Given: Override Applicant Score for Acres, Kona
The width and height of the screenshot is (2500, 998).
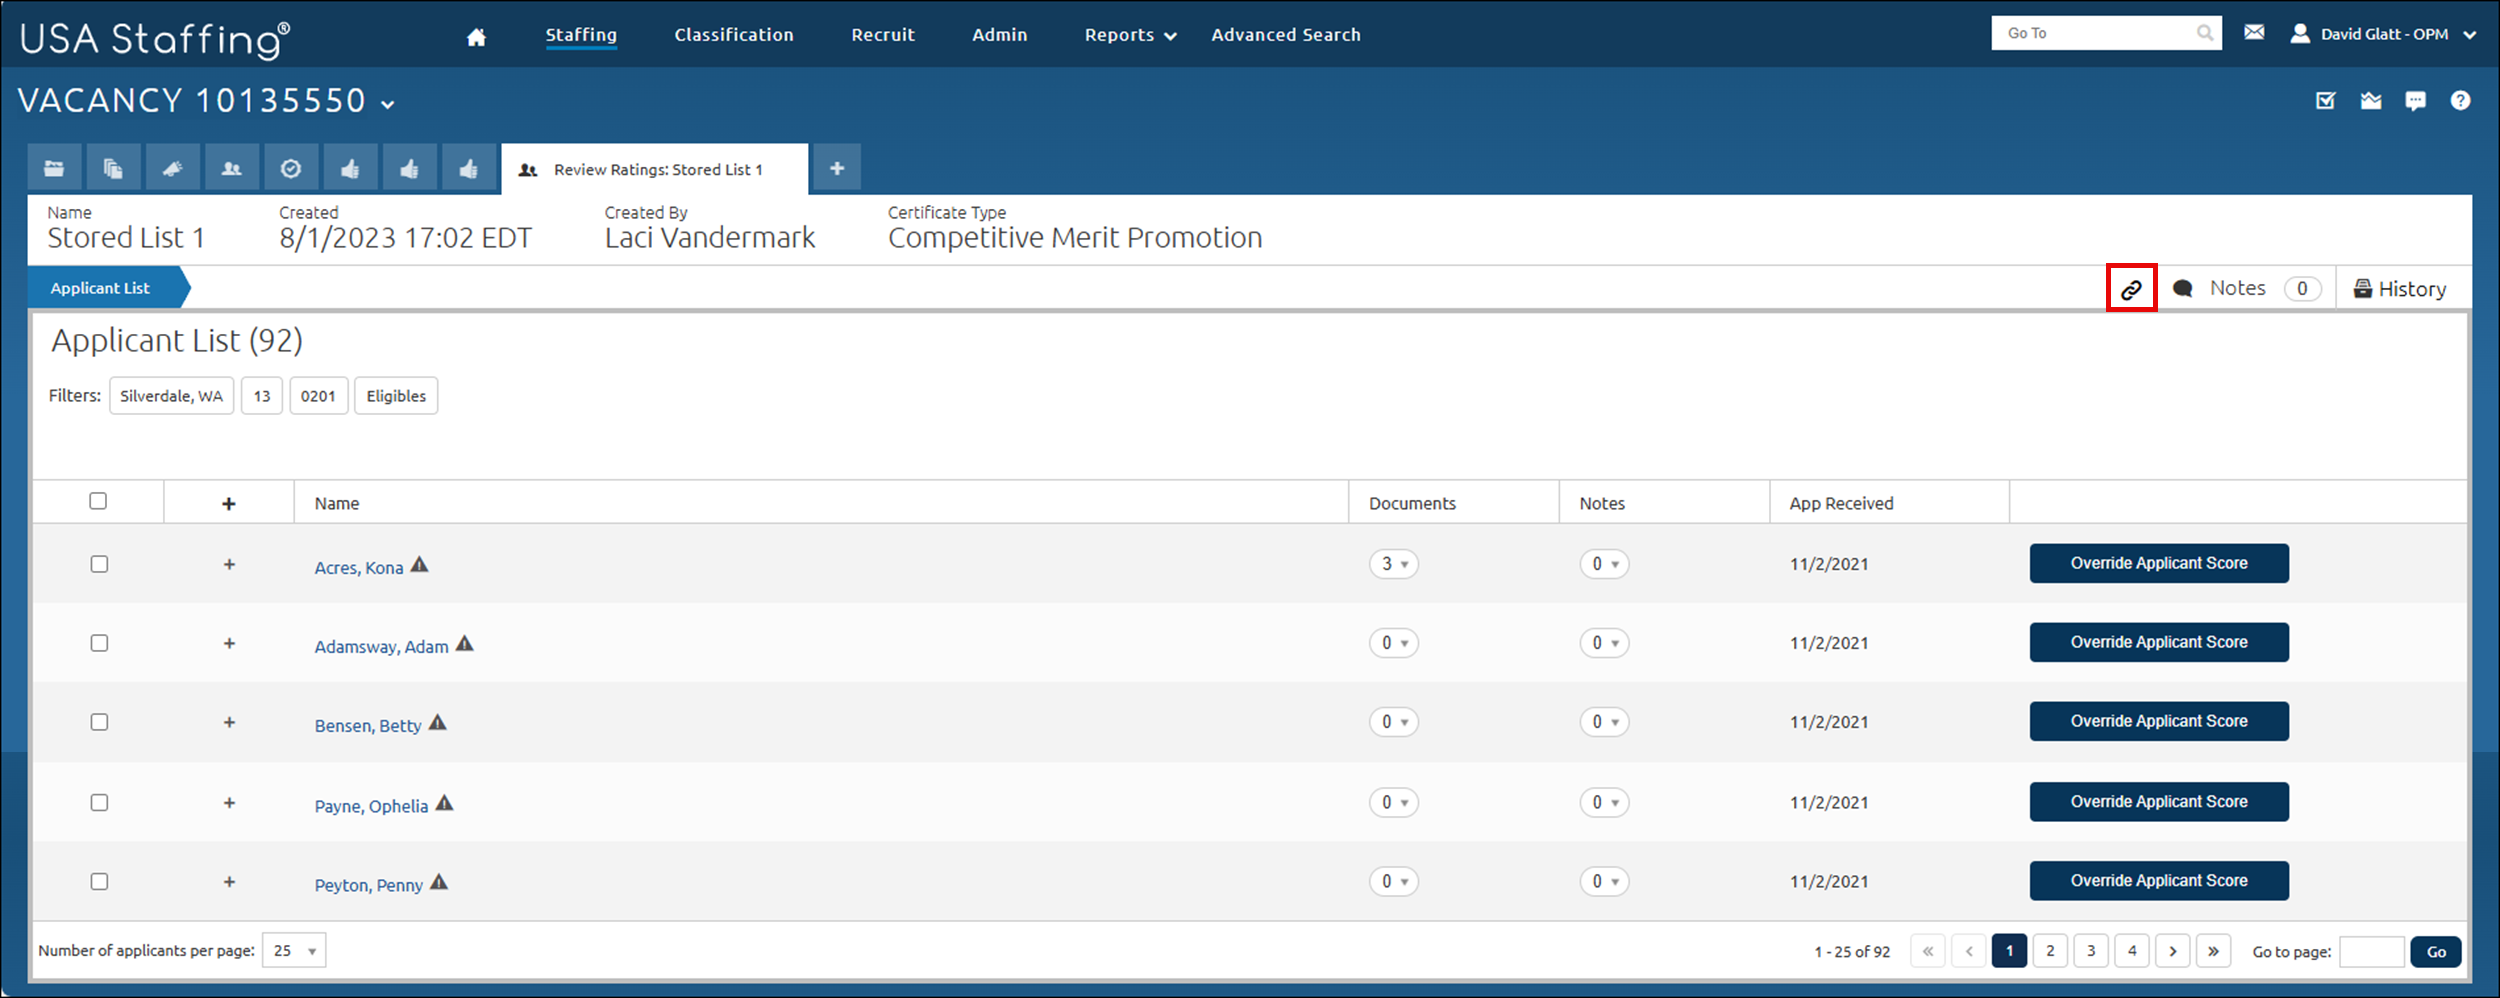Looking at the screenshot, I should click(2159, 563).
